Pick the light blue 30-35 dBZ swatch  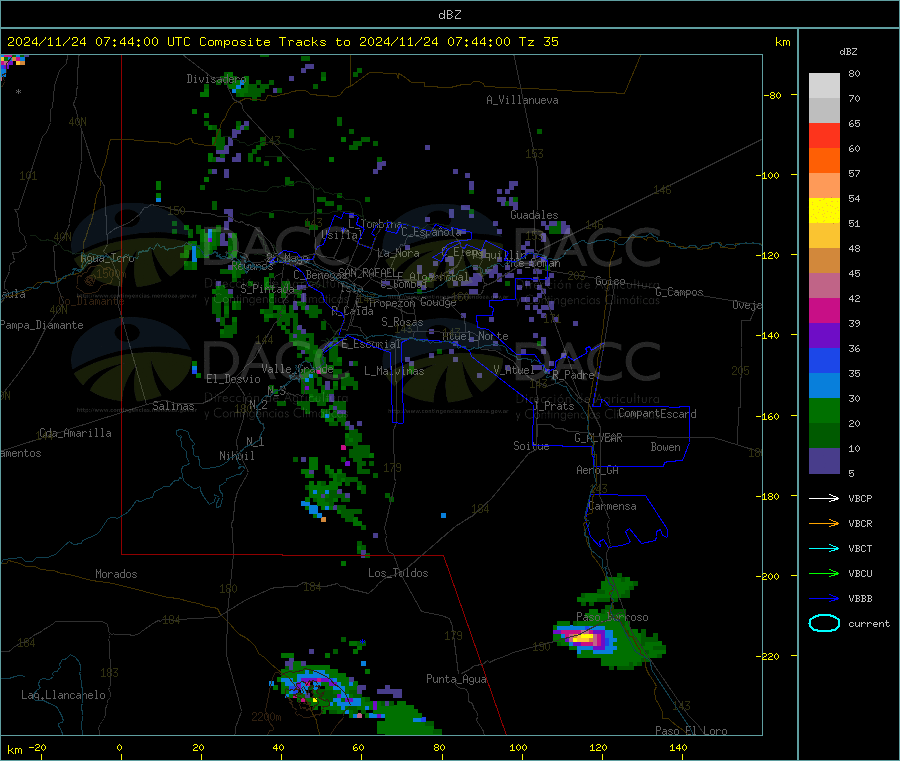pyautogui.click(x=824, y=386)
